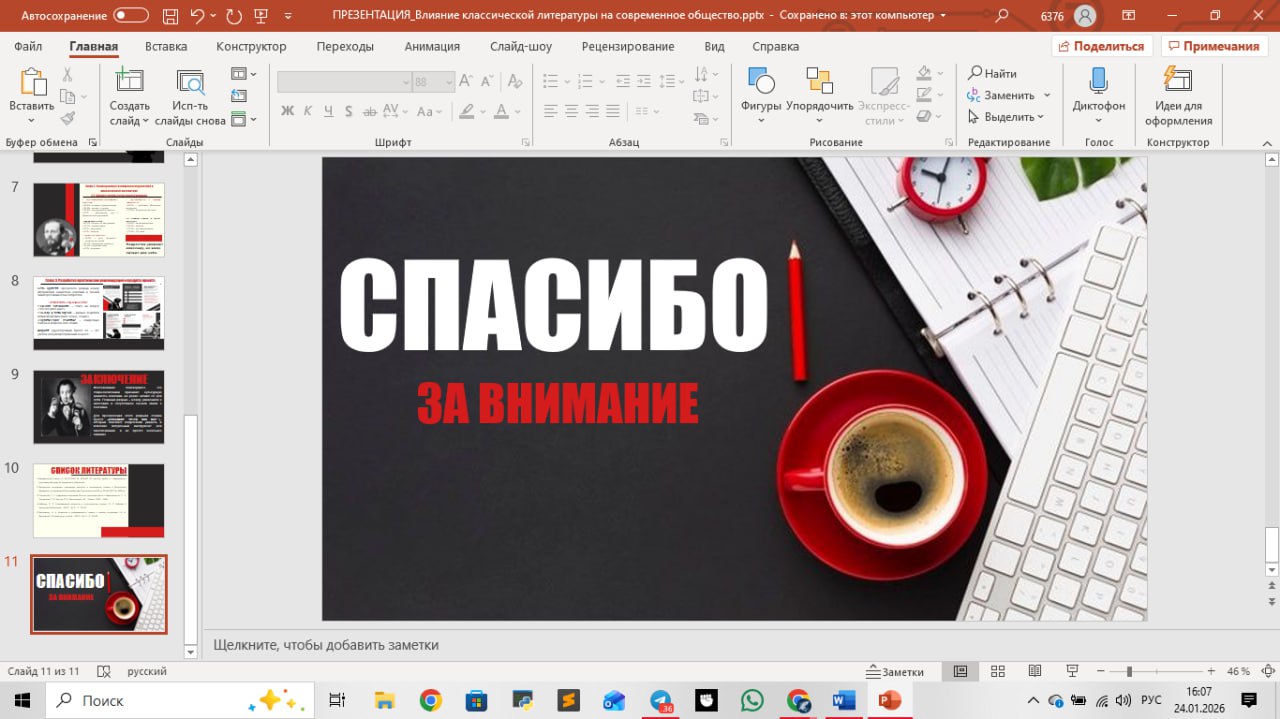Click the Создать слайд icon
Image resolution: width=1280 pixels, height=719 pixels.
coord(129,81)
